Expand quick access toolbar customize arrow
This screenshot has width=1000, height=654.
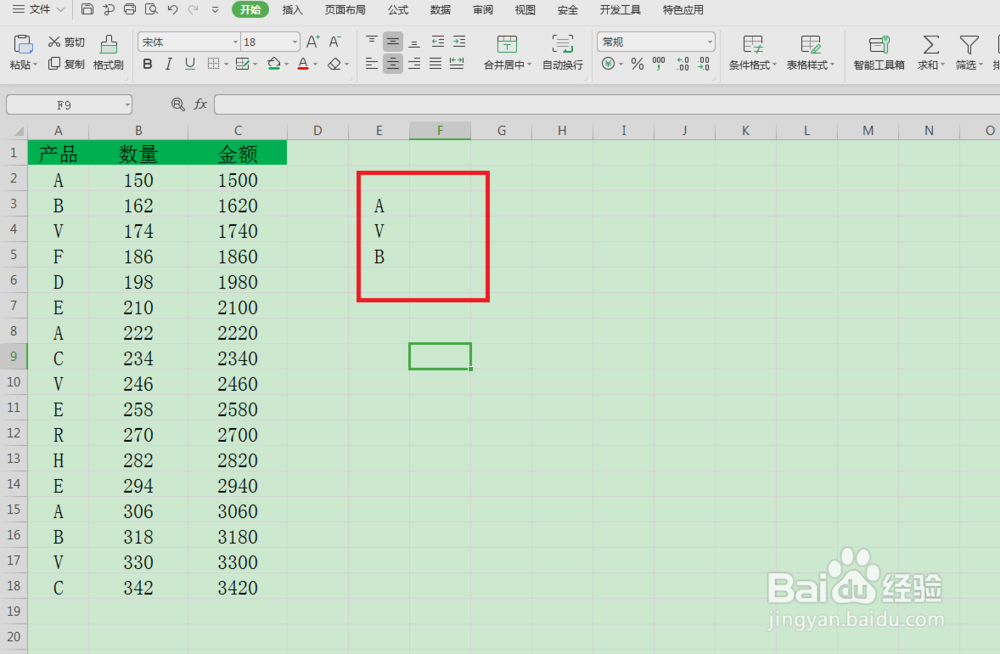215,10
